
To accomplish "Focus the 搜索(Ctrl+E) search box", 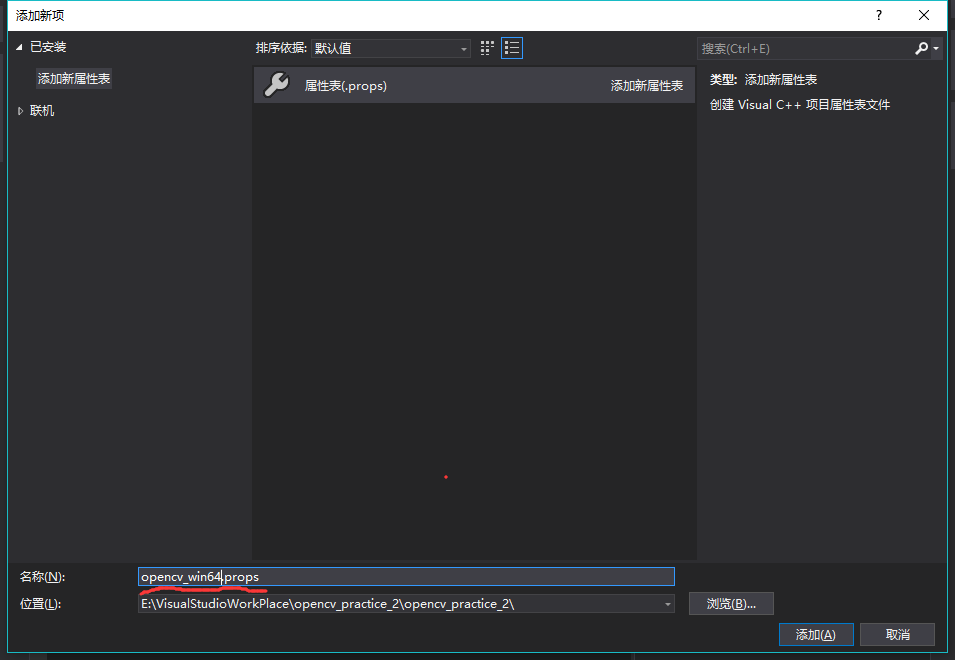I will pyautogui.click(x=805, y=48).
